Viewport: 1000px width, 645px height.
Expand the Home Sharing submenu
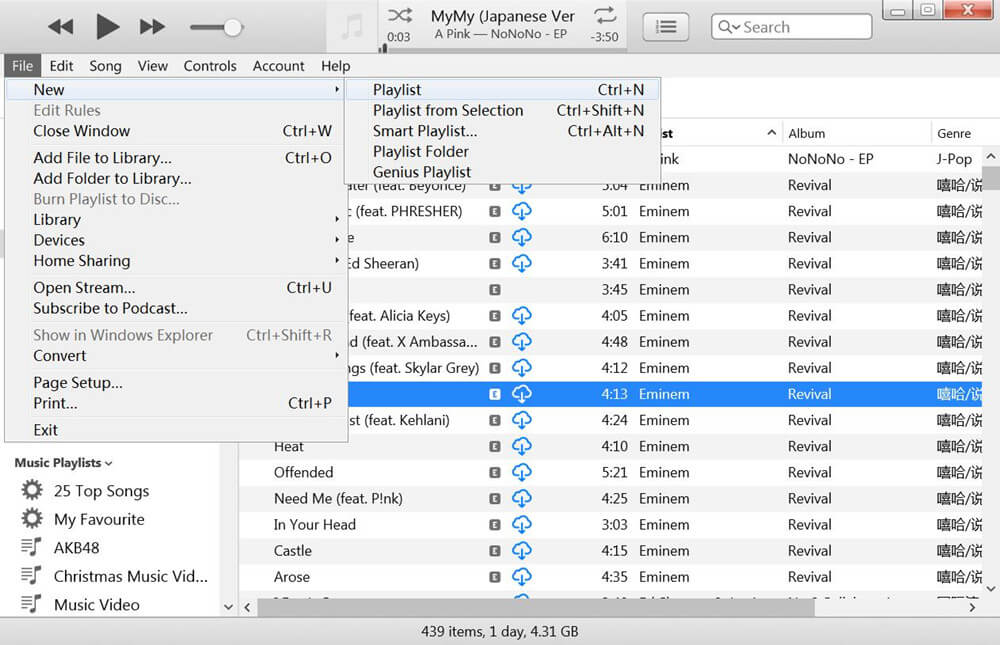pyautogui.click(x=176, y=260)
